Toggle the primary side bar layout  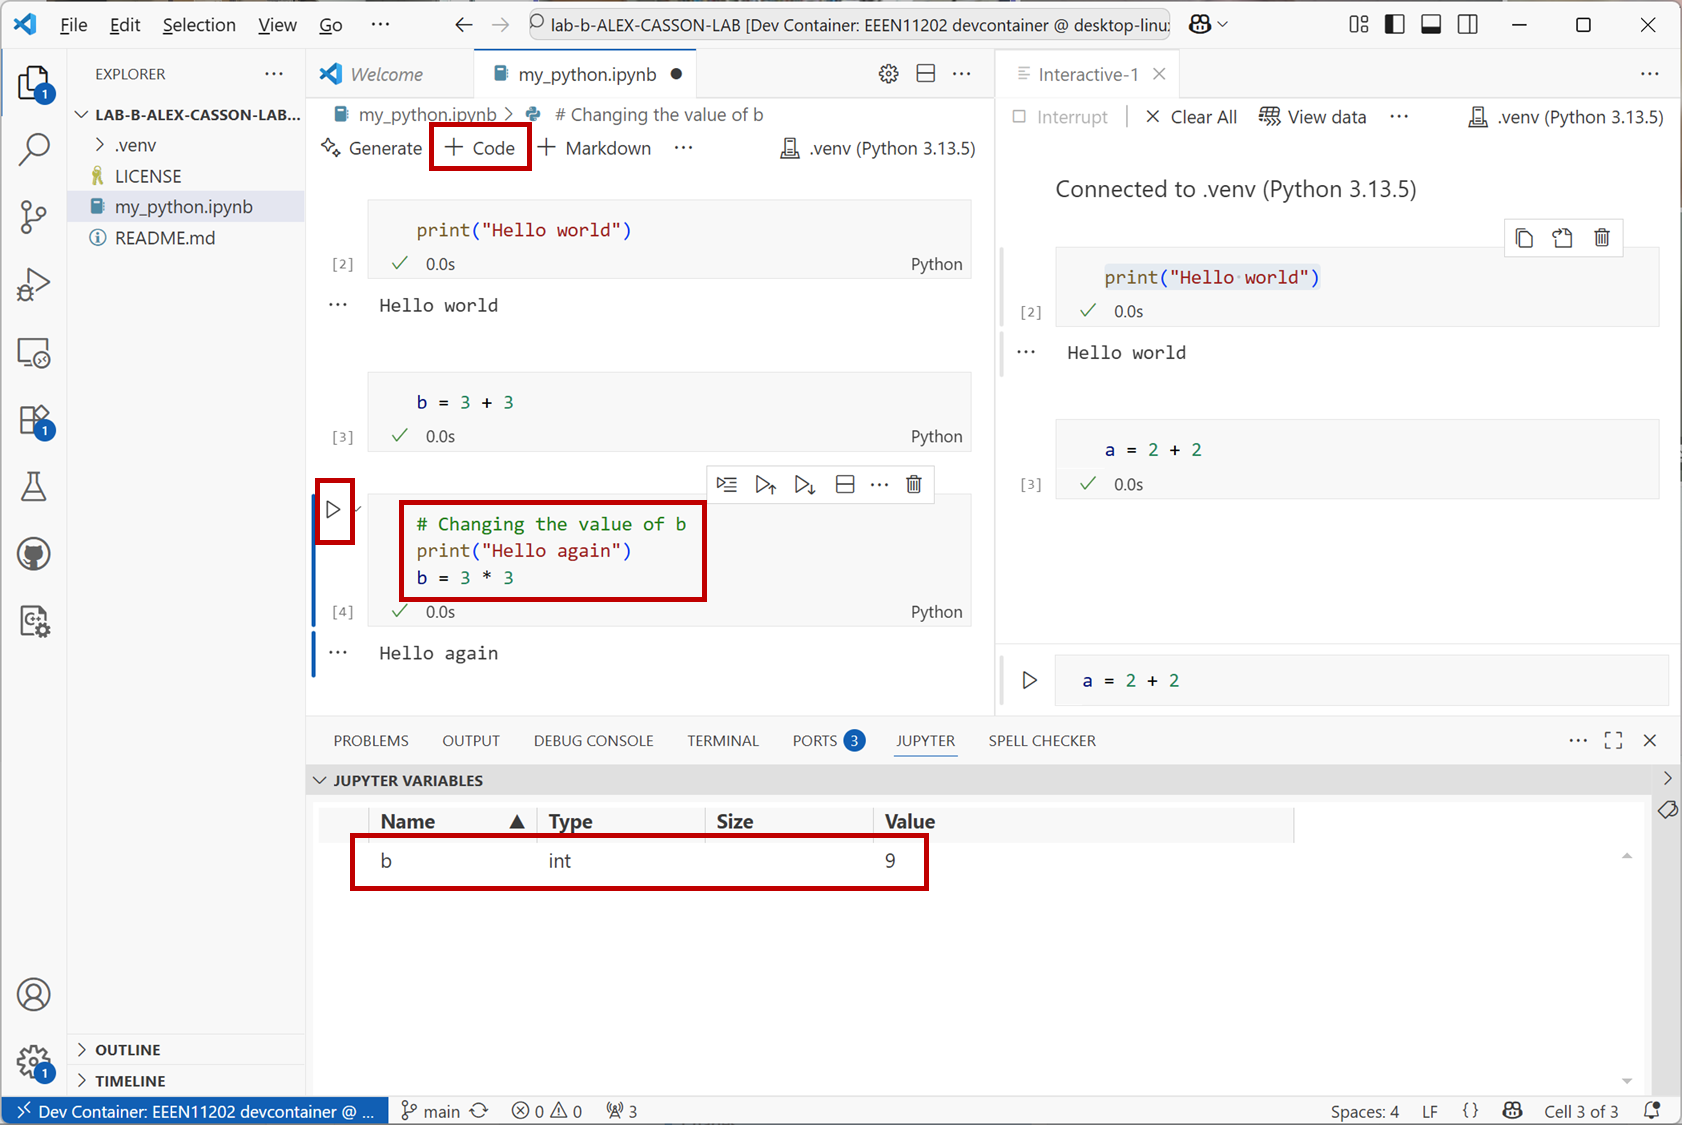(1394, 25)
